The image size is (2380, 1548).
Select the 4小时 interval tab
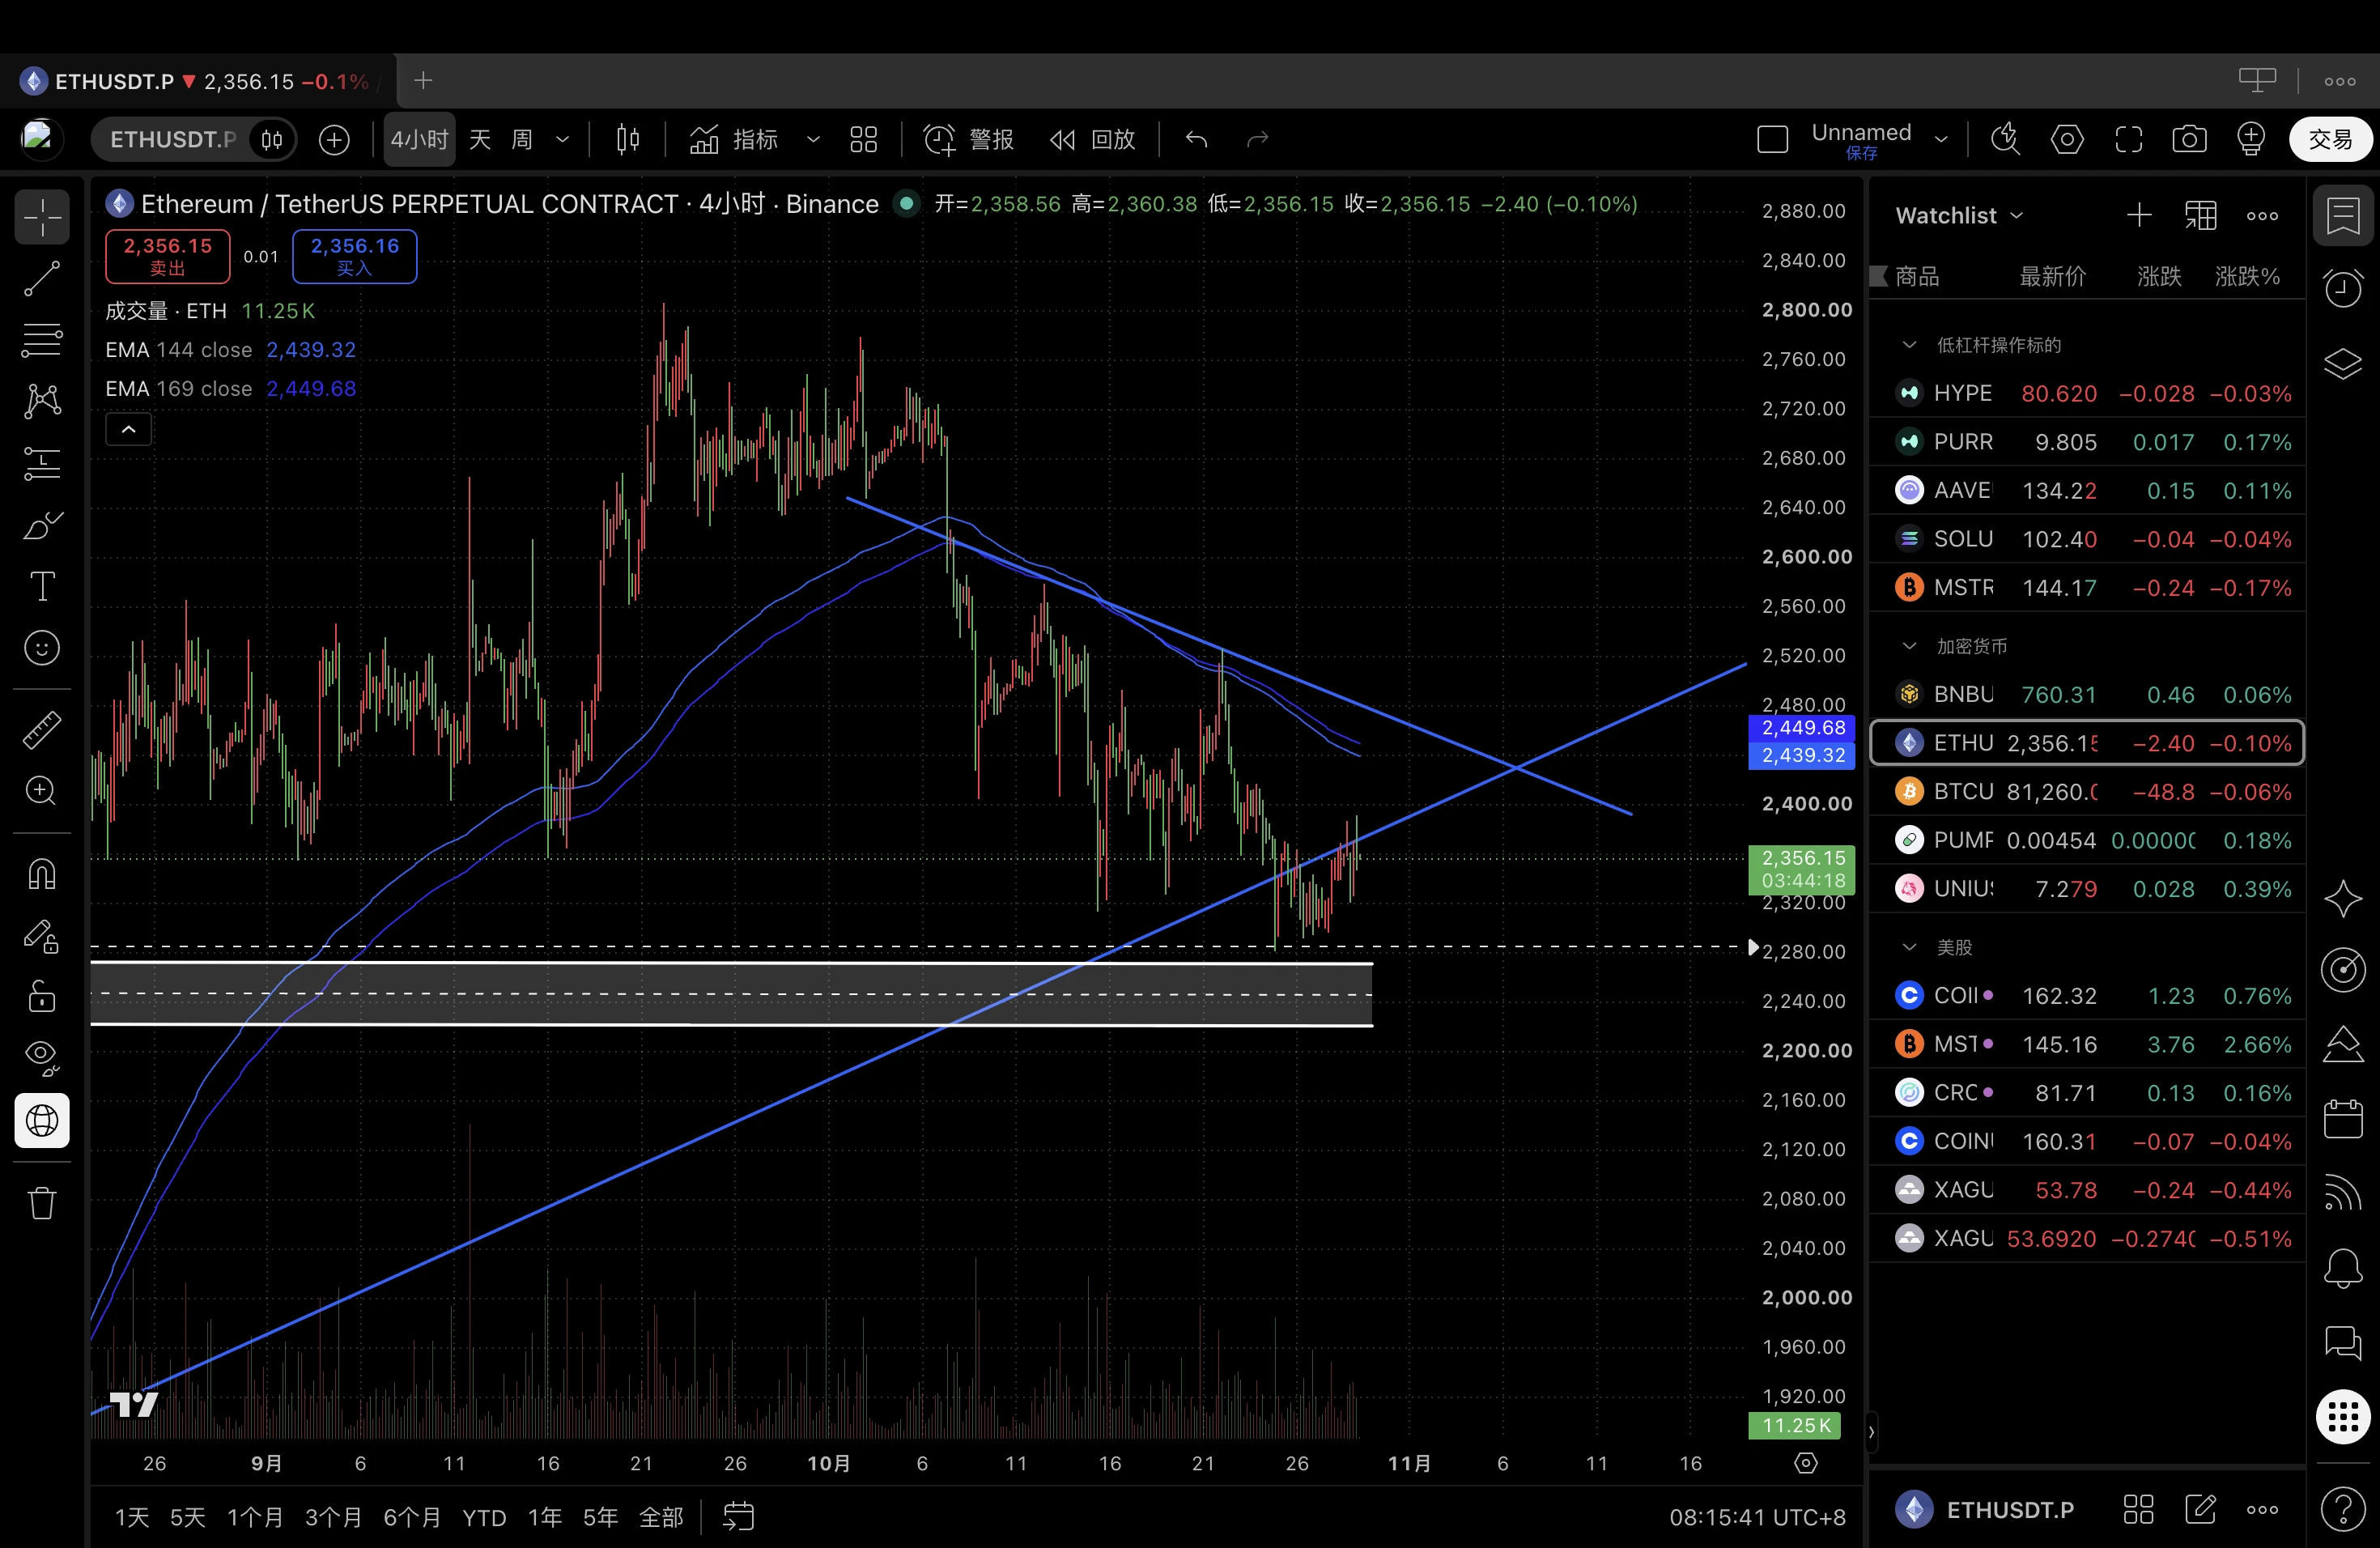[420, 139]
